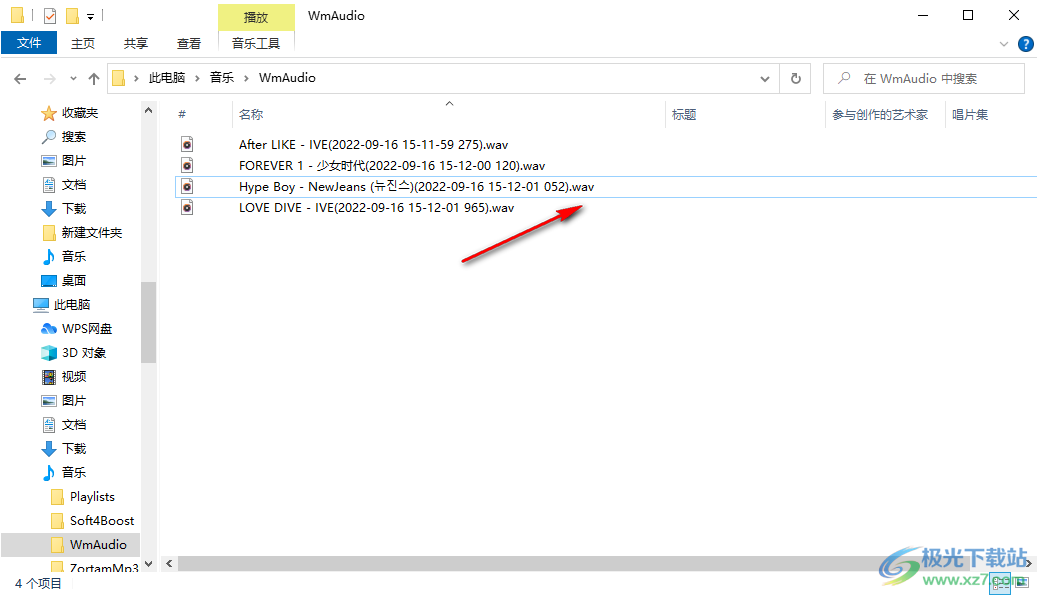
Task: Click the sidebar scroll down arrow
Action: pyautogui.click(x=148, y=564)
